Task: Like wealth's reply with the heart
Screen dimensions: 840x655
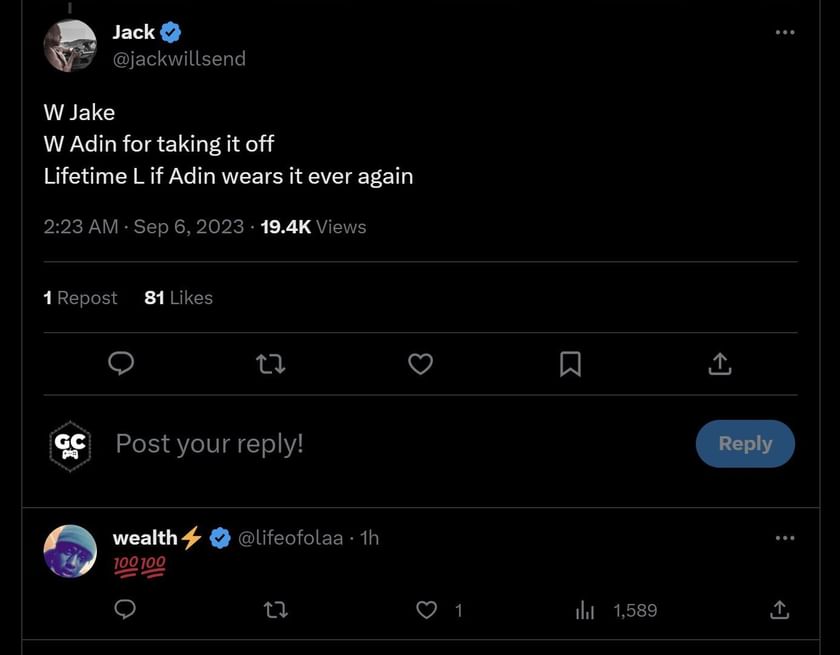Action: tap(427, 609)
